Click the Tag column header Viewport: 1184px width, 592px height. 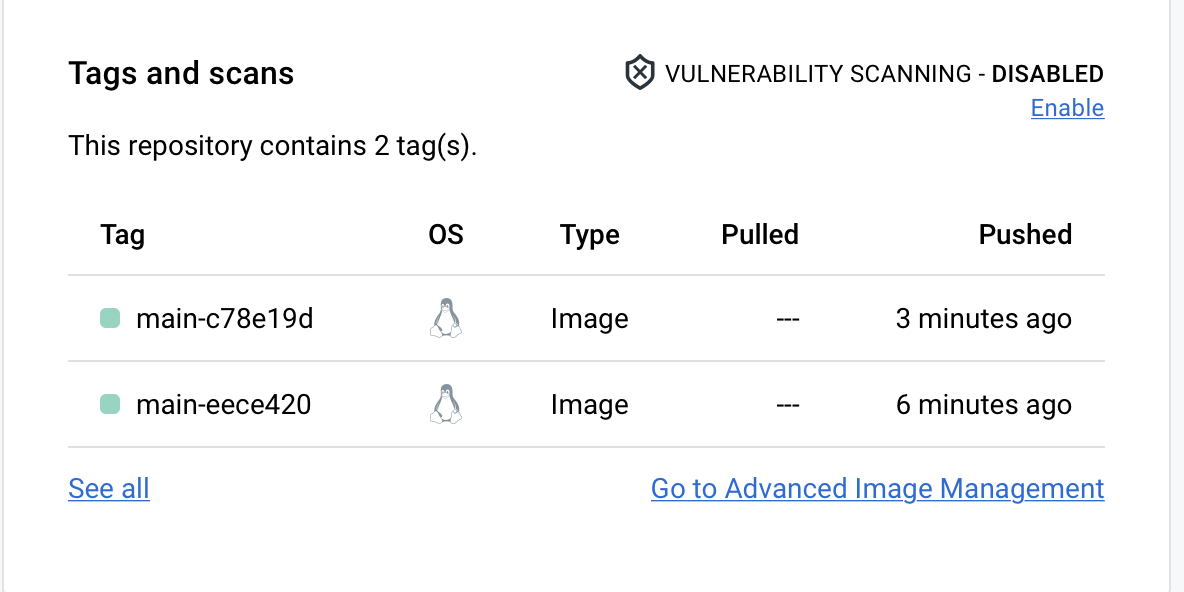[123, 235]
